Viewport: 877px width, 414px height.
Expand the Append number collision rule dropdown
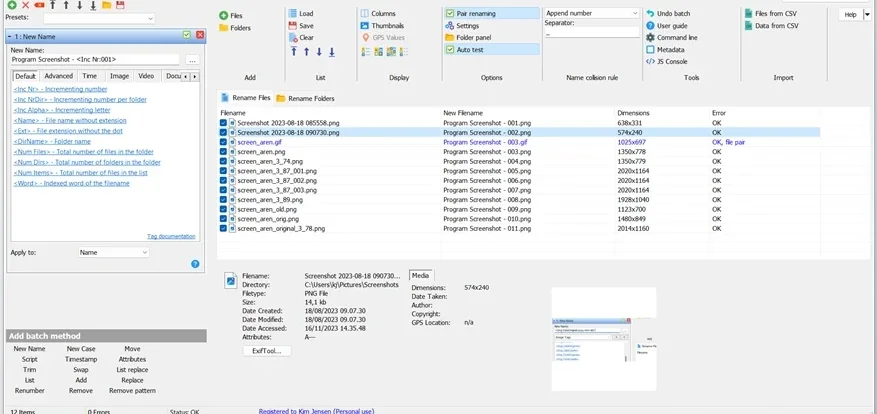[x=592, y=13]
